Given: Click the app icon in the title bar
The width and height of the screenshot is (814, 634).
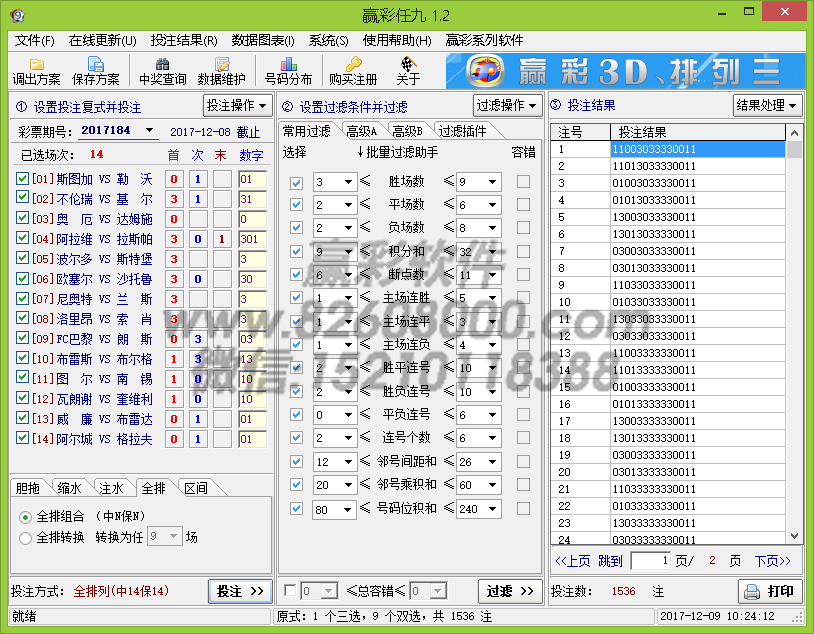Looking at the screenshot, I should coord(17,15).
